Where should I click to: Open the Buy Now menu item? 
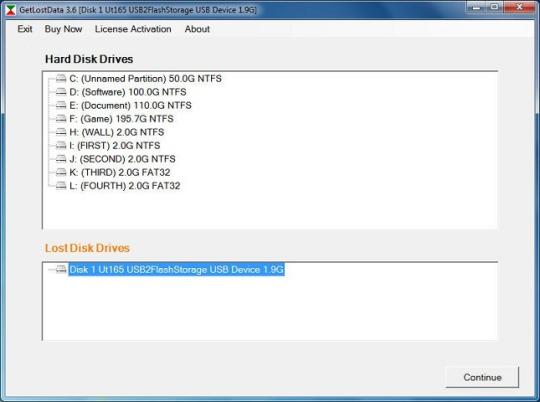63,29
